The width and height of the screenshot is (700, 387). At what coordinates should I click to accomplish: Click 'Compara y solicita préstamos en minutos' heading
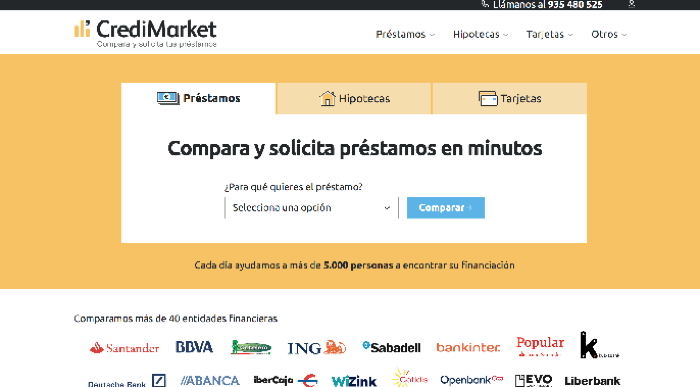pos(354,149)
